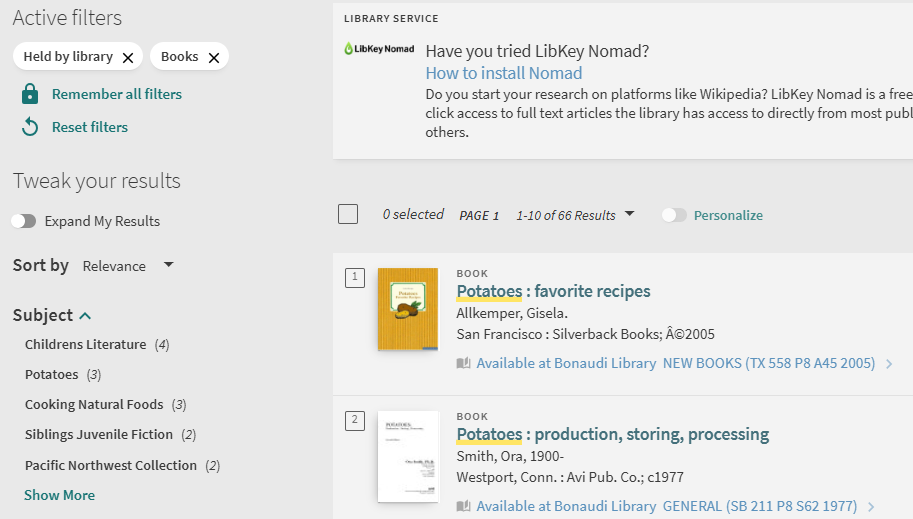
Task: Check the select-all results checkbox
Action: click(348, 214)
